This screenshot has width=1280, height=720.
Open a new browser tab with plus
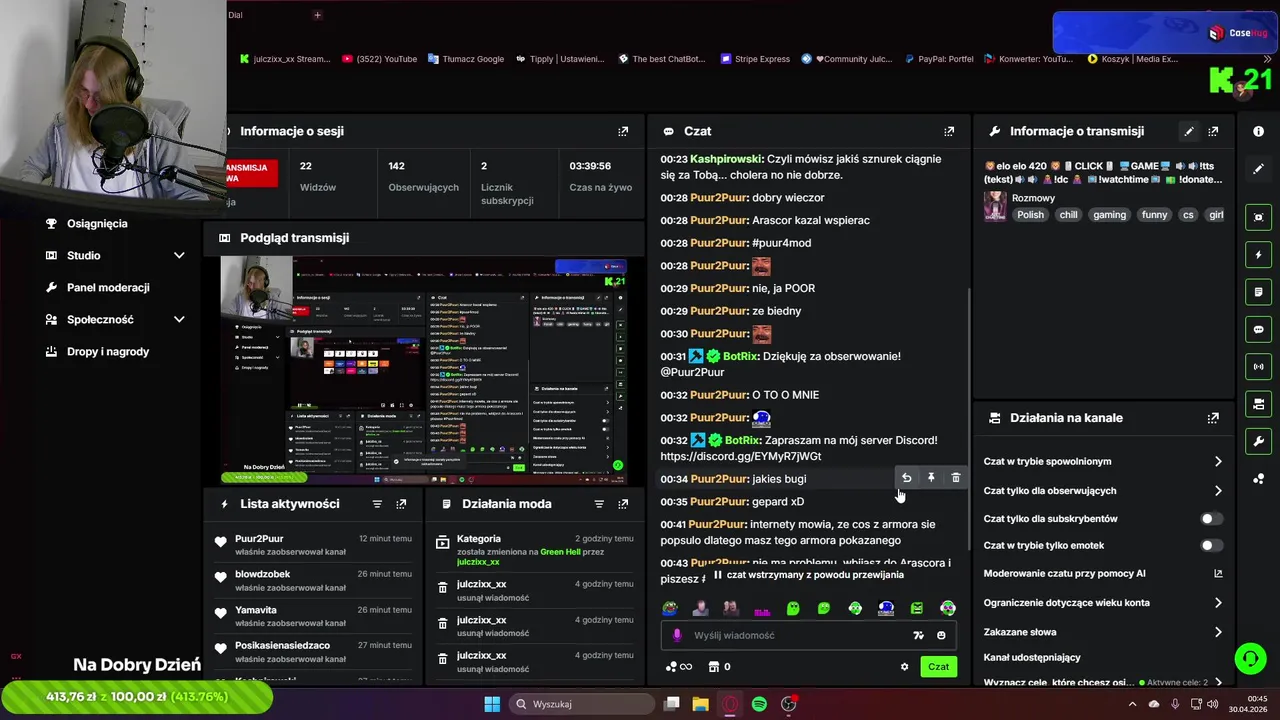tap(317, 15)
